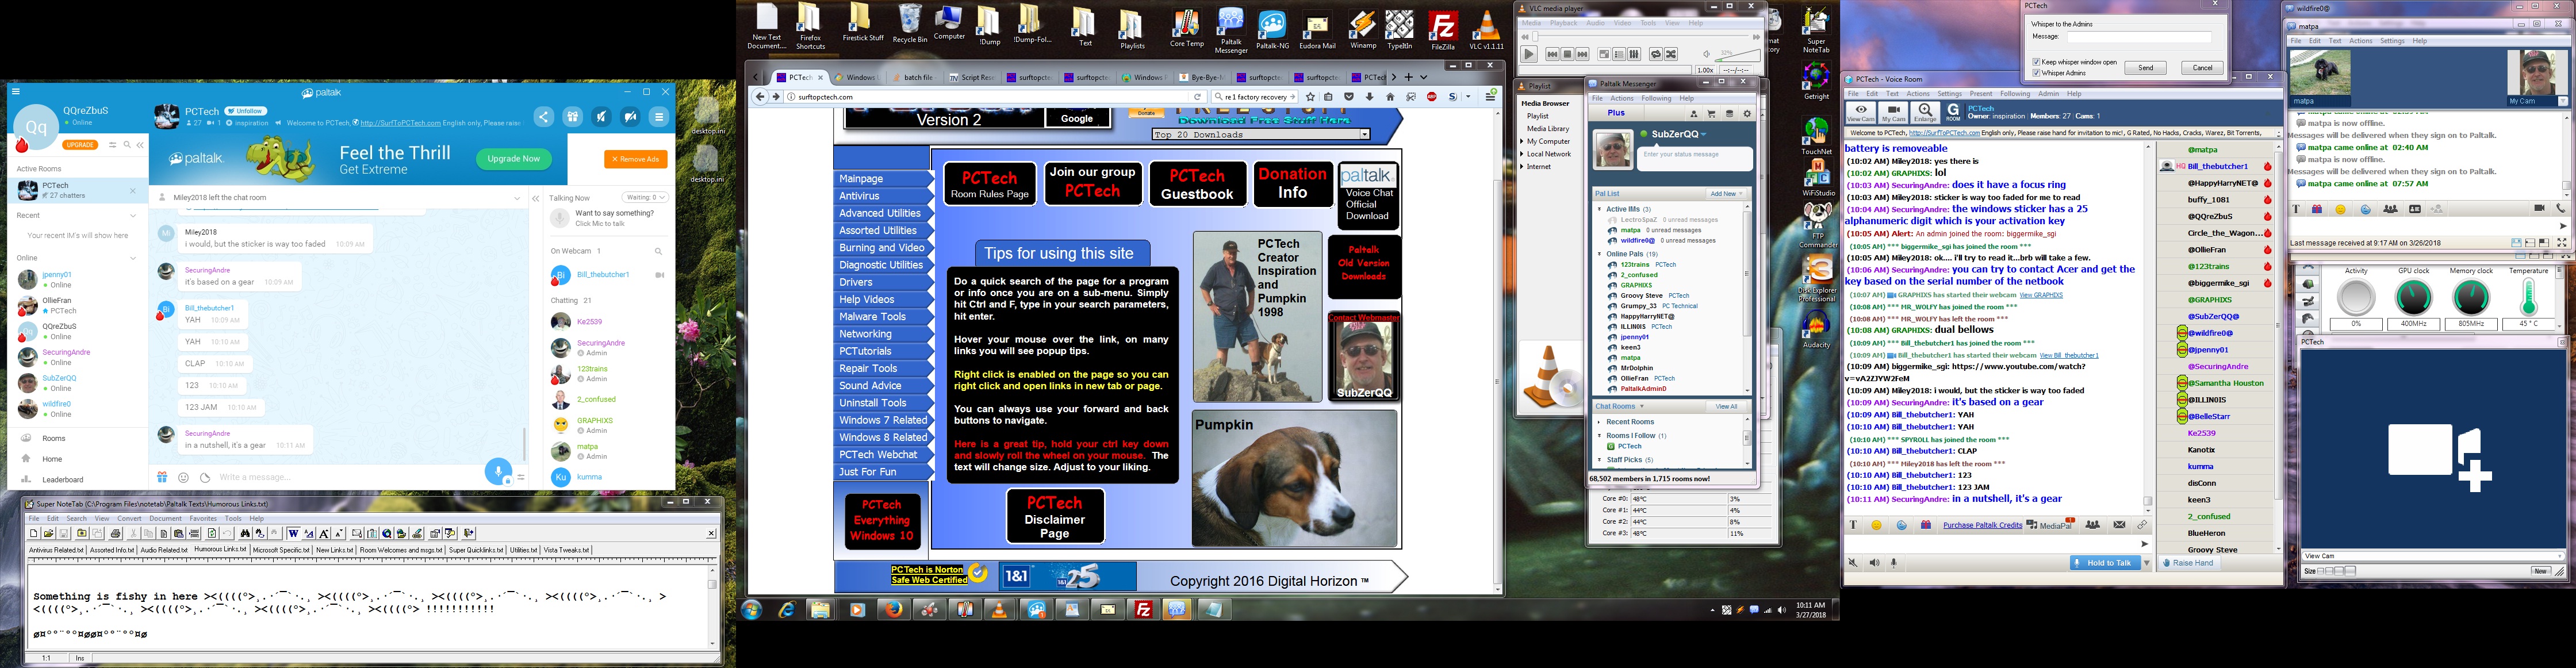Open the gift icon in Paltalk room header
This screenshot has width=2576, height=668.
[572, 117]
